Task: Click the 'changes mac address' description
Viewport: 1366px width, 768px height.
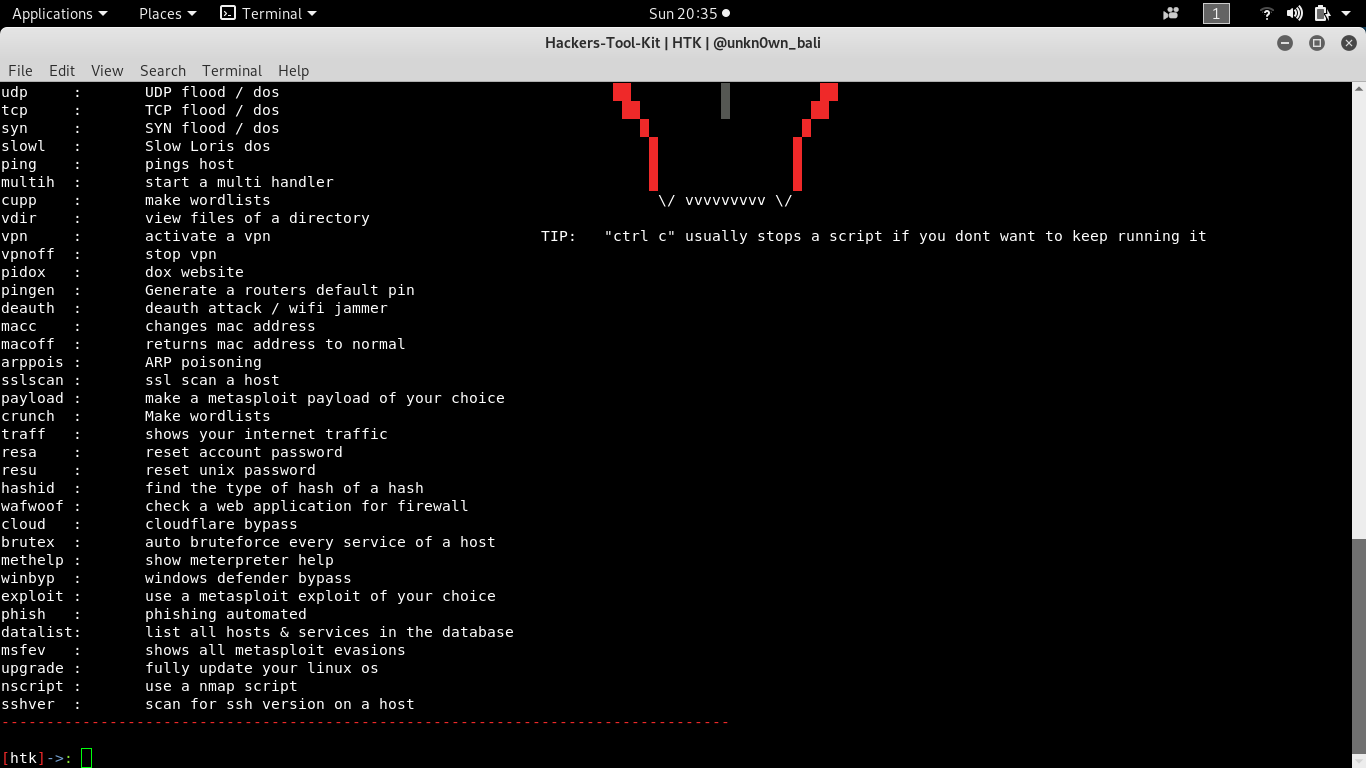Action: pos(230,326)
